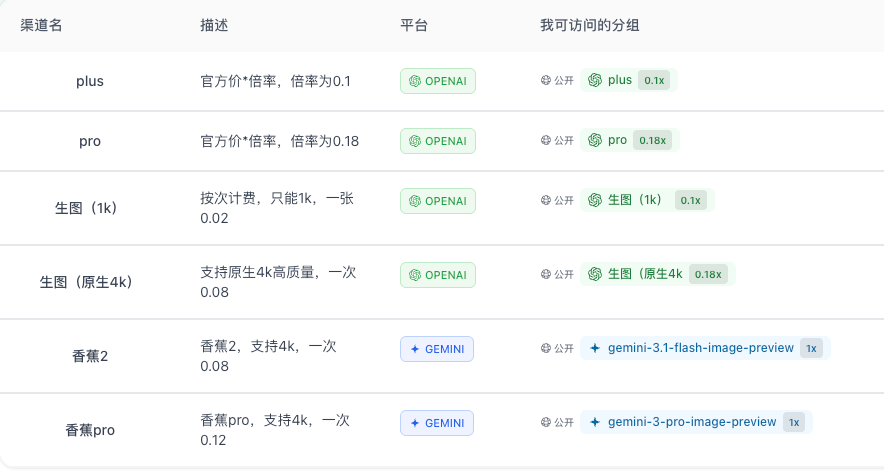The height and width of the screenshot is (474, 884).
Task: Click the 公开 label in 生图（原生4k）row
Action: click(x=564, y=274)
